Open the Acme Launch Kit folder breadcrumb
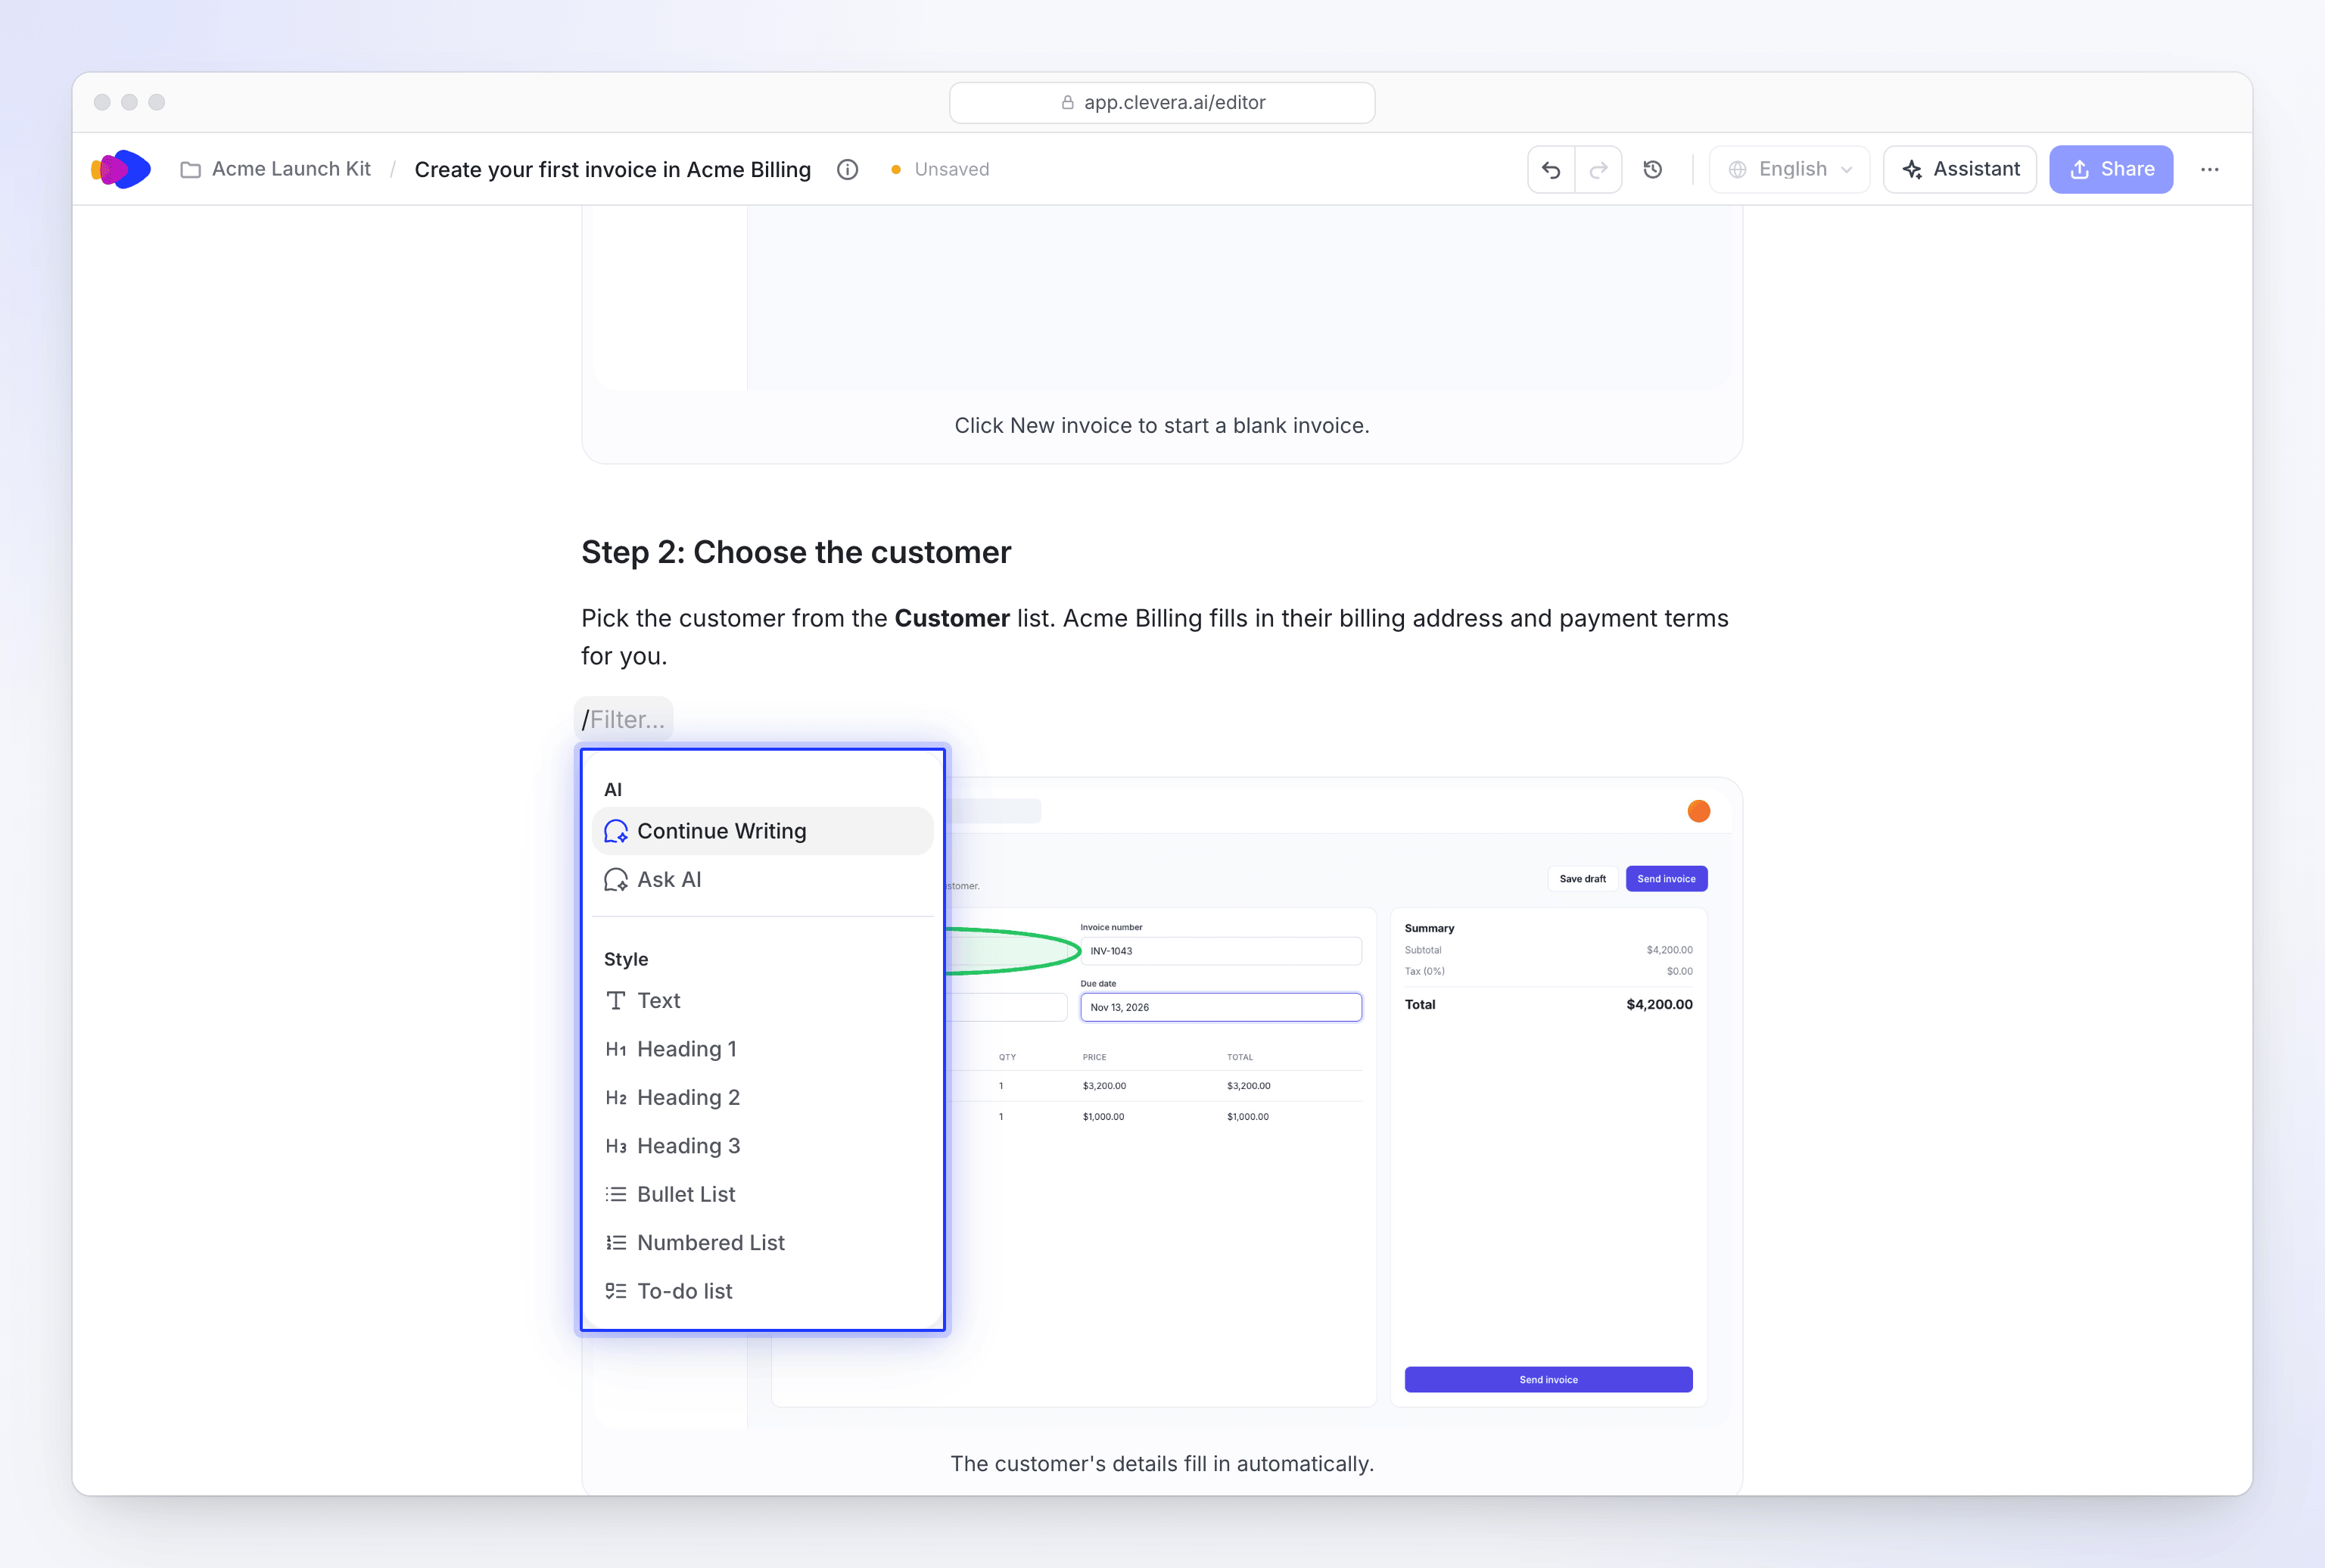The width and height of the screenshot is (2325, 1568). coord(275,169)
